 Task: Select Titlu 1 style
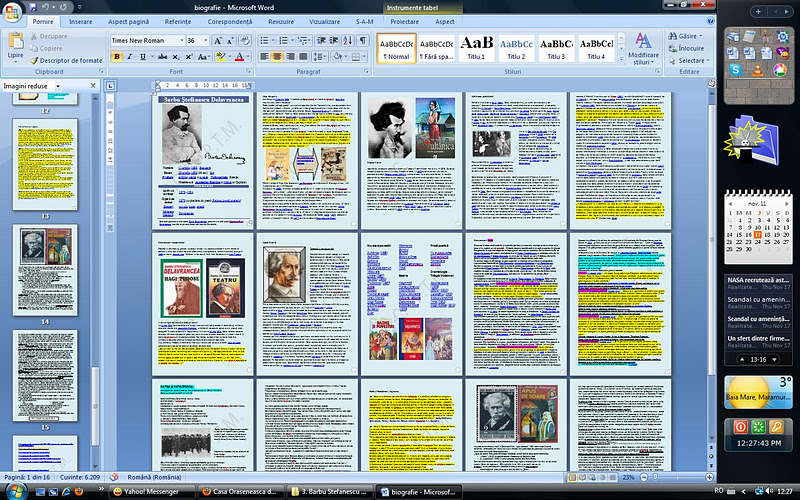click(x=477, y=48)
